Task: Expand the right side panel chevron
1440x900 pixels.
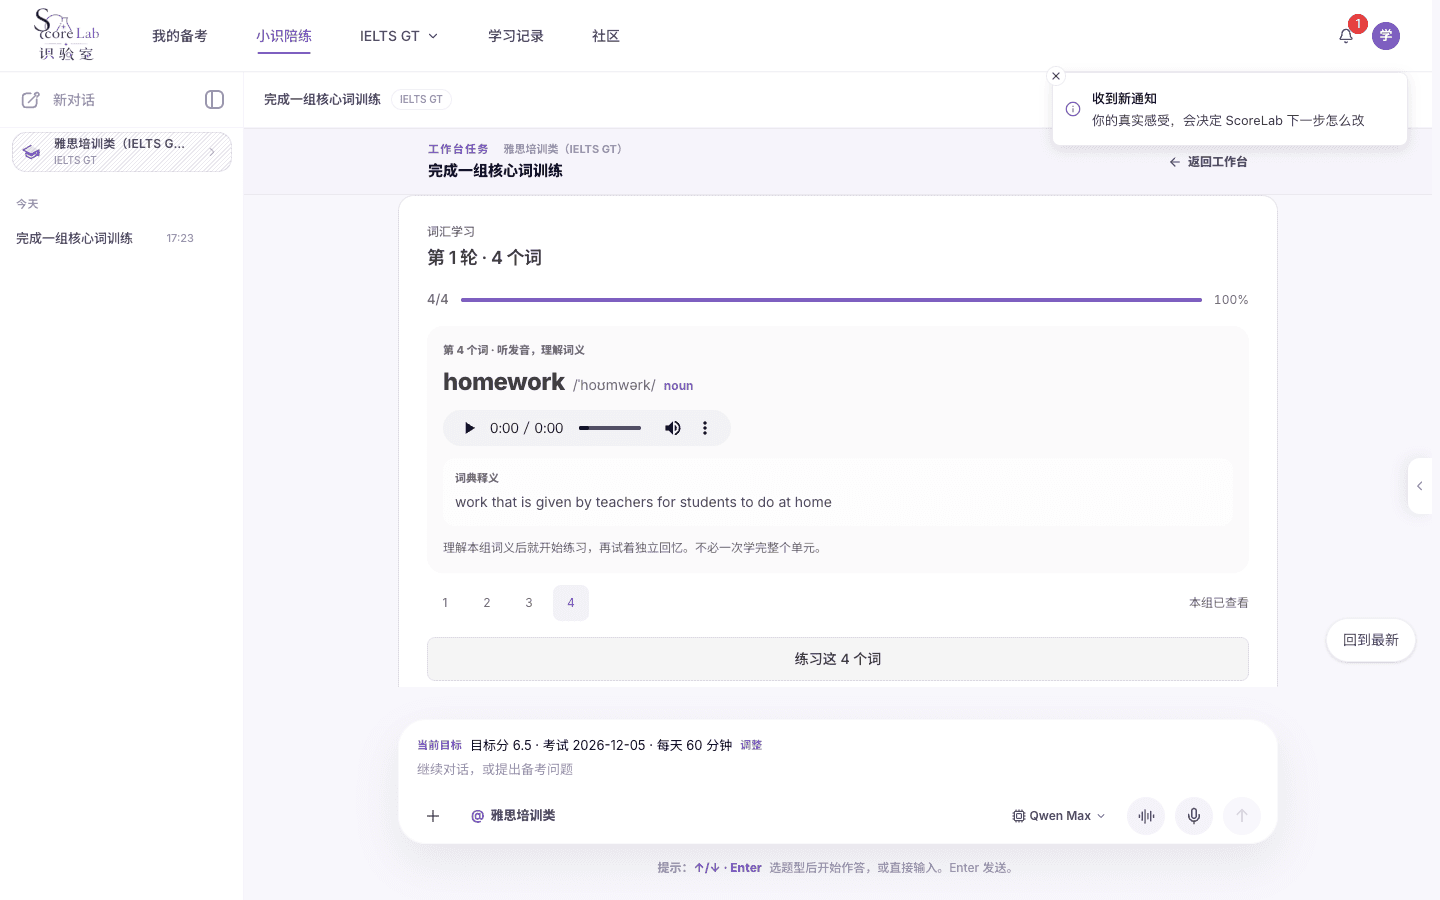Action: click(1420, 486)
